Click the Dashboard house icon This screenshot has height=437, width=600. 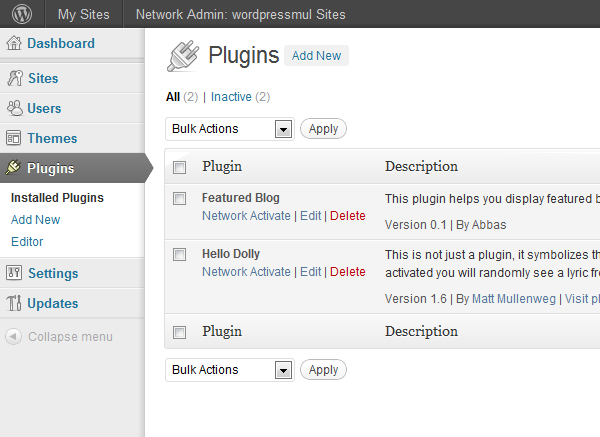(x=14, y=43)
